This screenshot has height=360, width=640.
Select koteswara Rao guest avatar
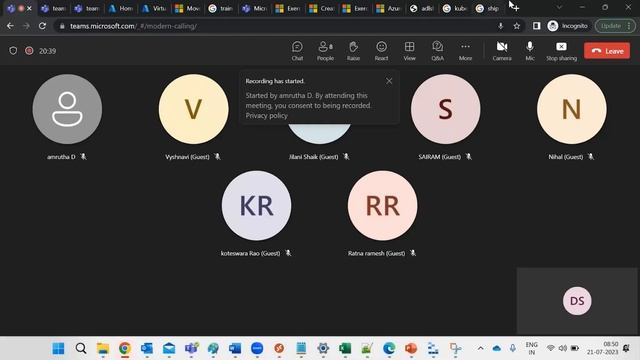point(256,205)
